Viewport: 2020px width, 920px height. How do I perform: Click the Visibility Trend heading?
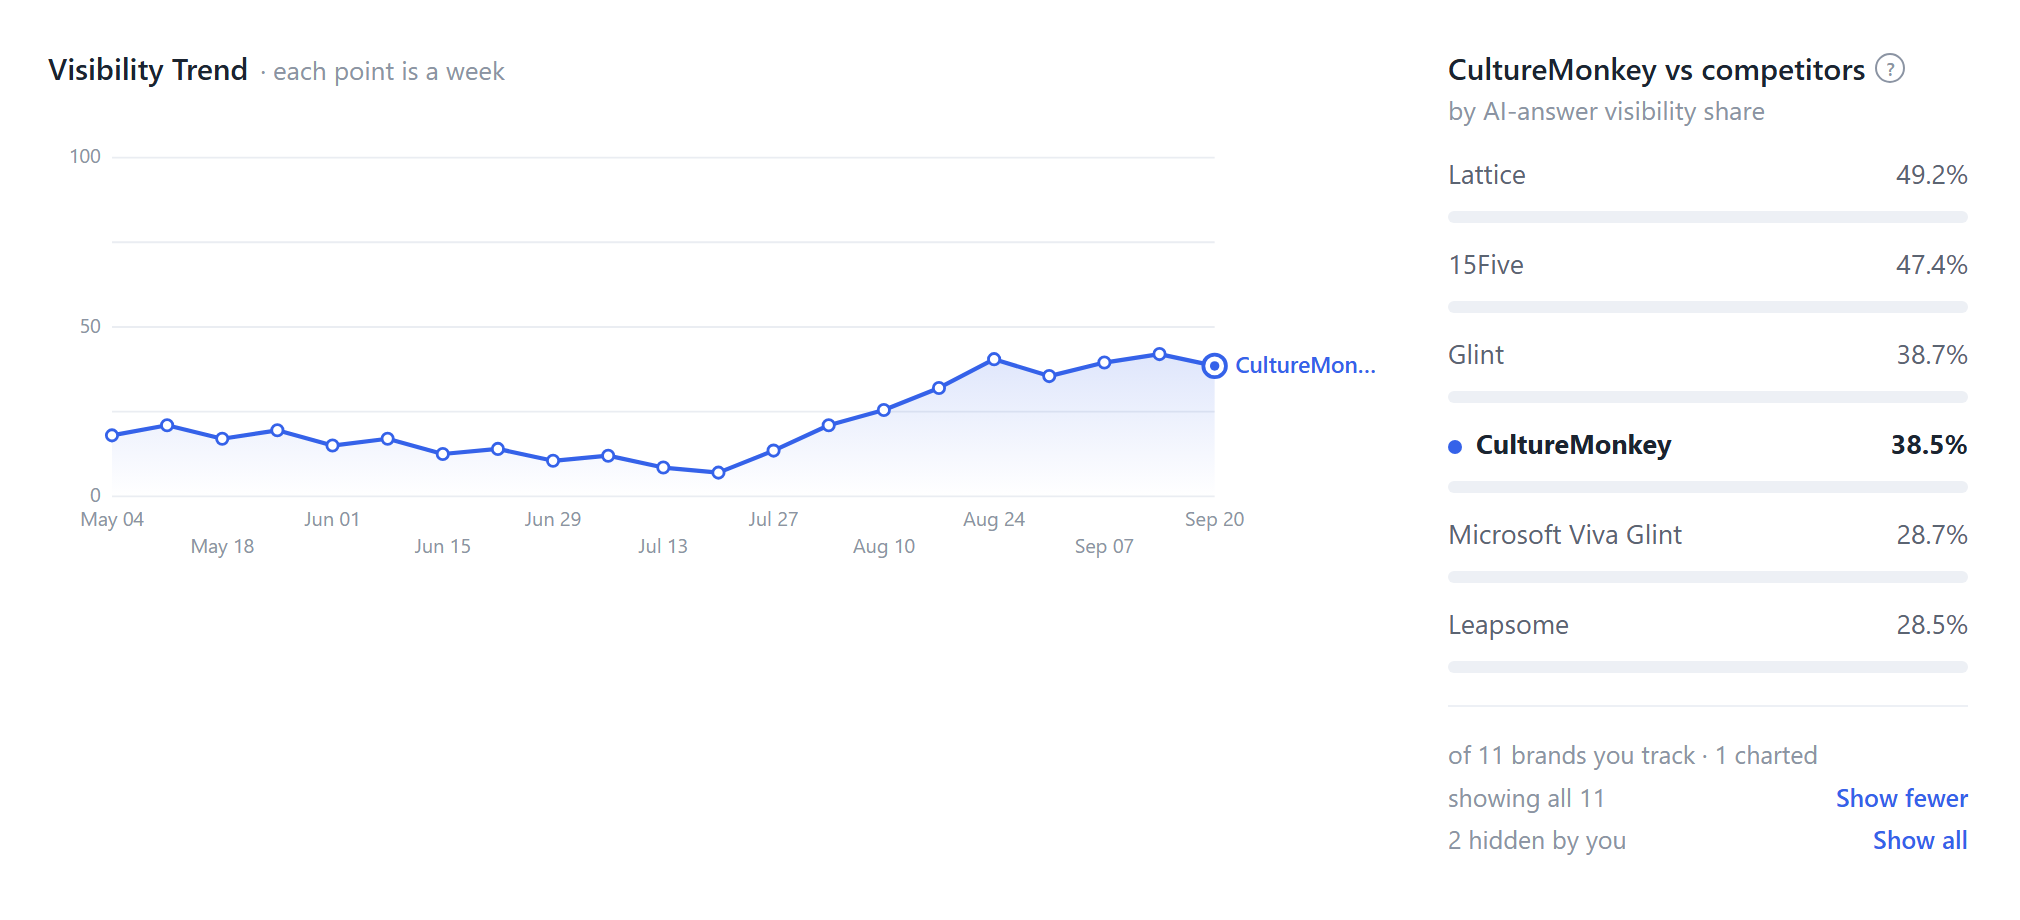click(148, 70)
